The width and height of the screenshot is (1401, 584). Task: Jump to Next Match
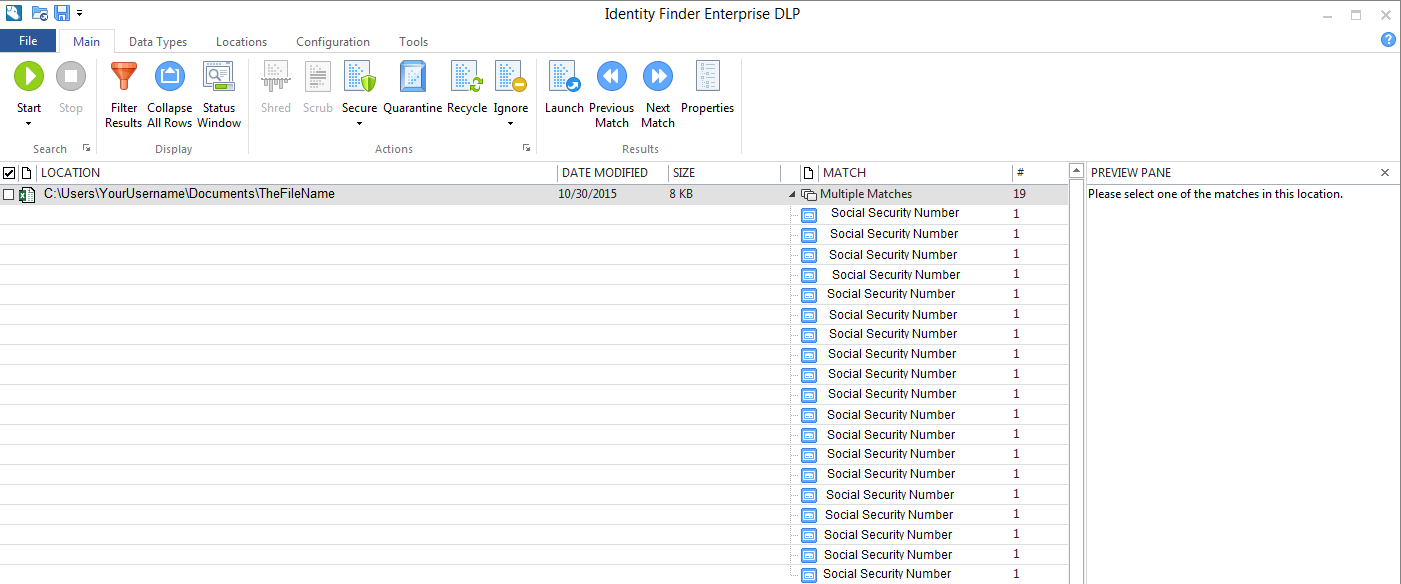point(657,77)
